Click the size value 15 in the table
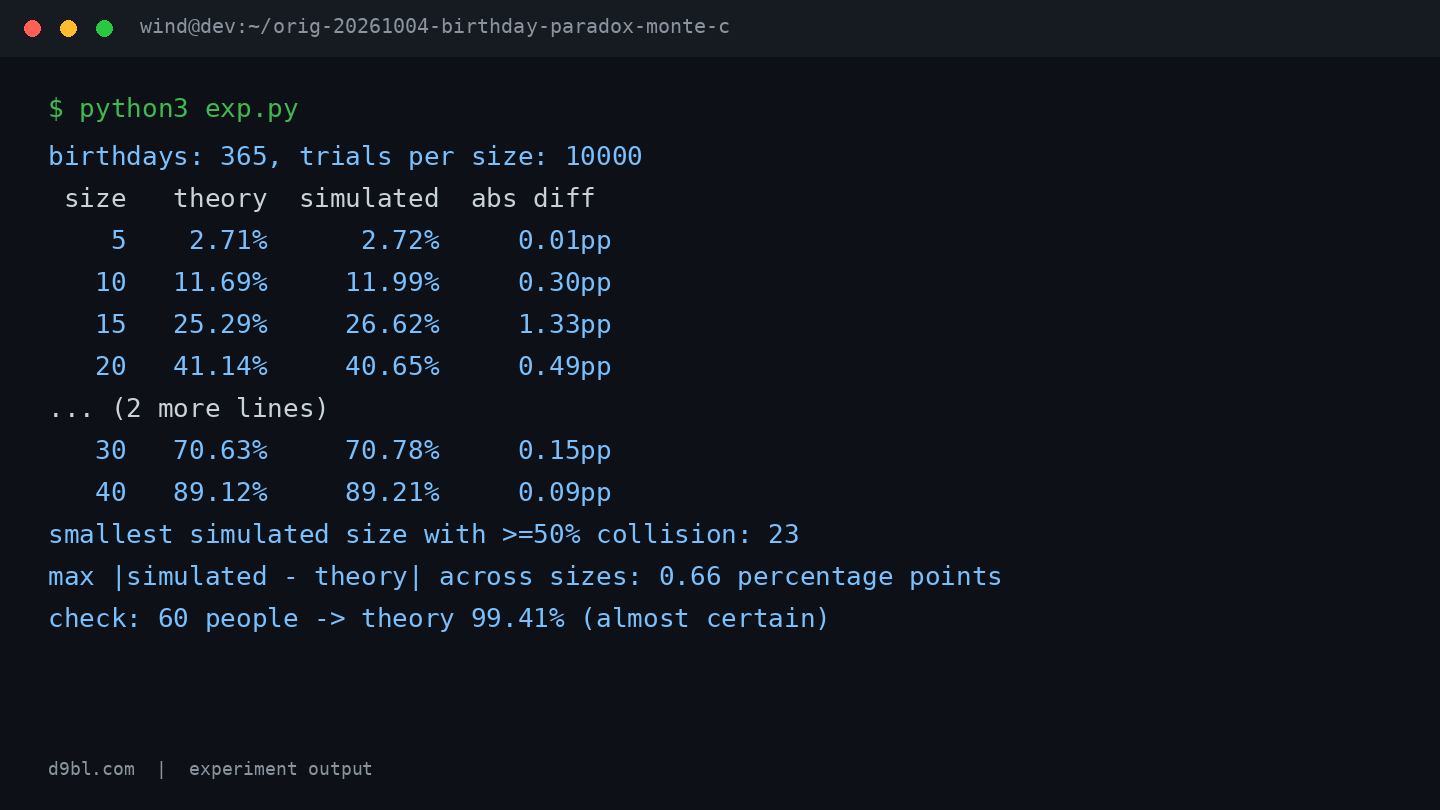This screenshot has width=1440, height=810. tap(111, 325)
